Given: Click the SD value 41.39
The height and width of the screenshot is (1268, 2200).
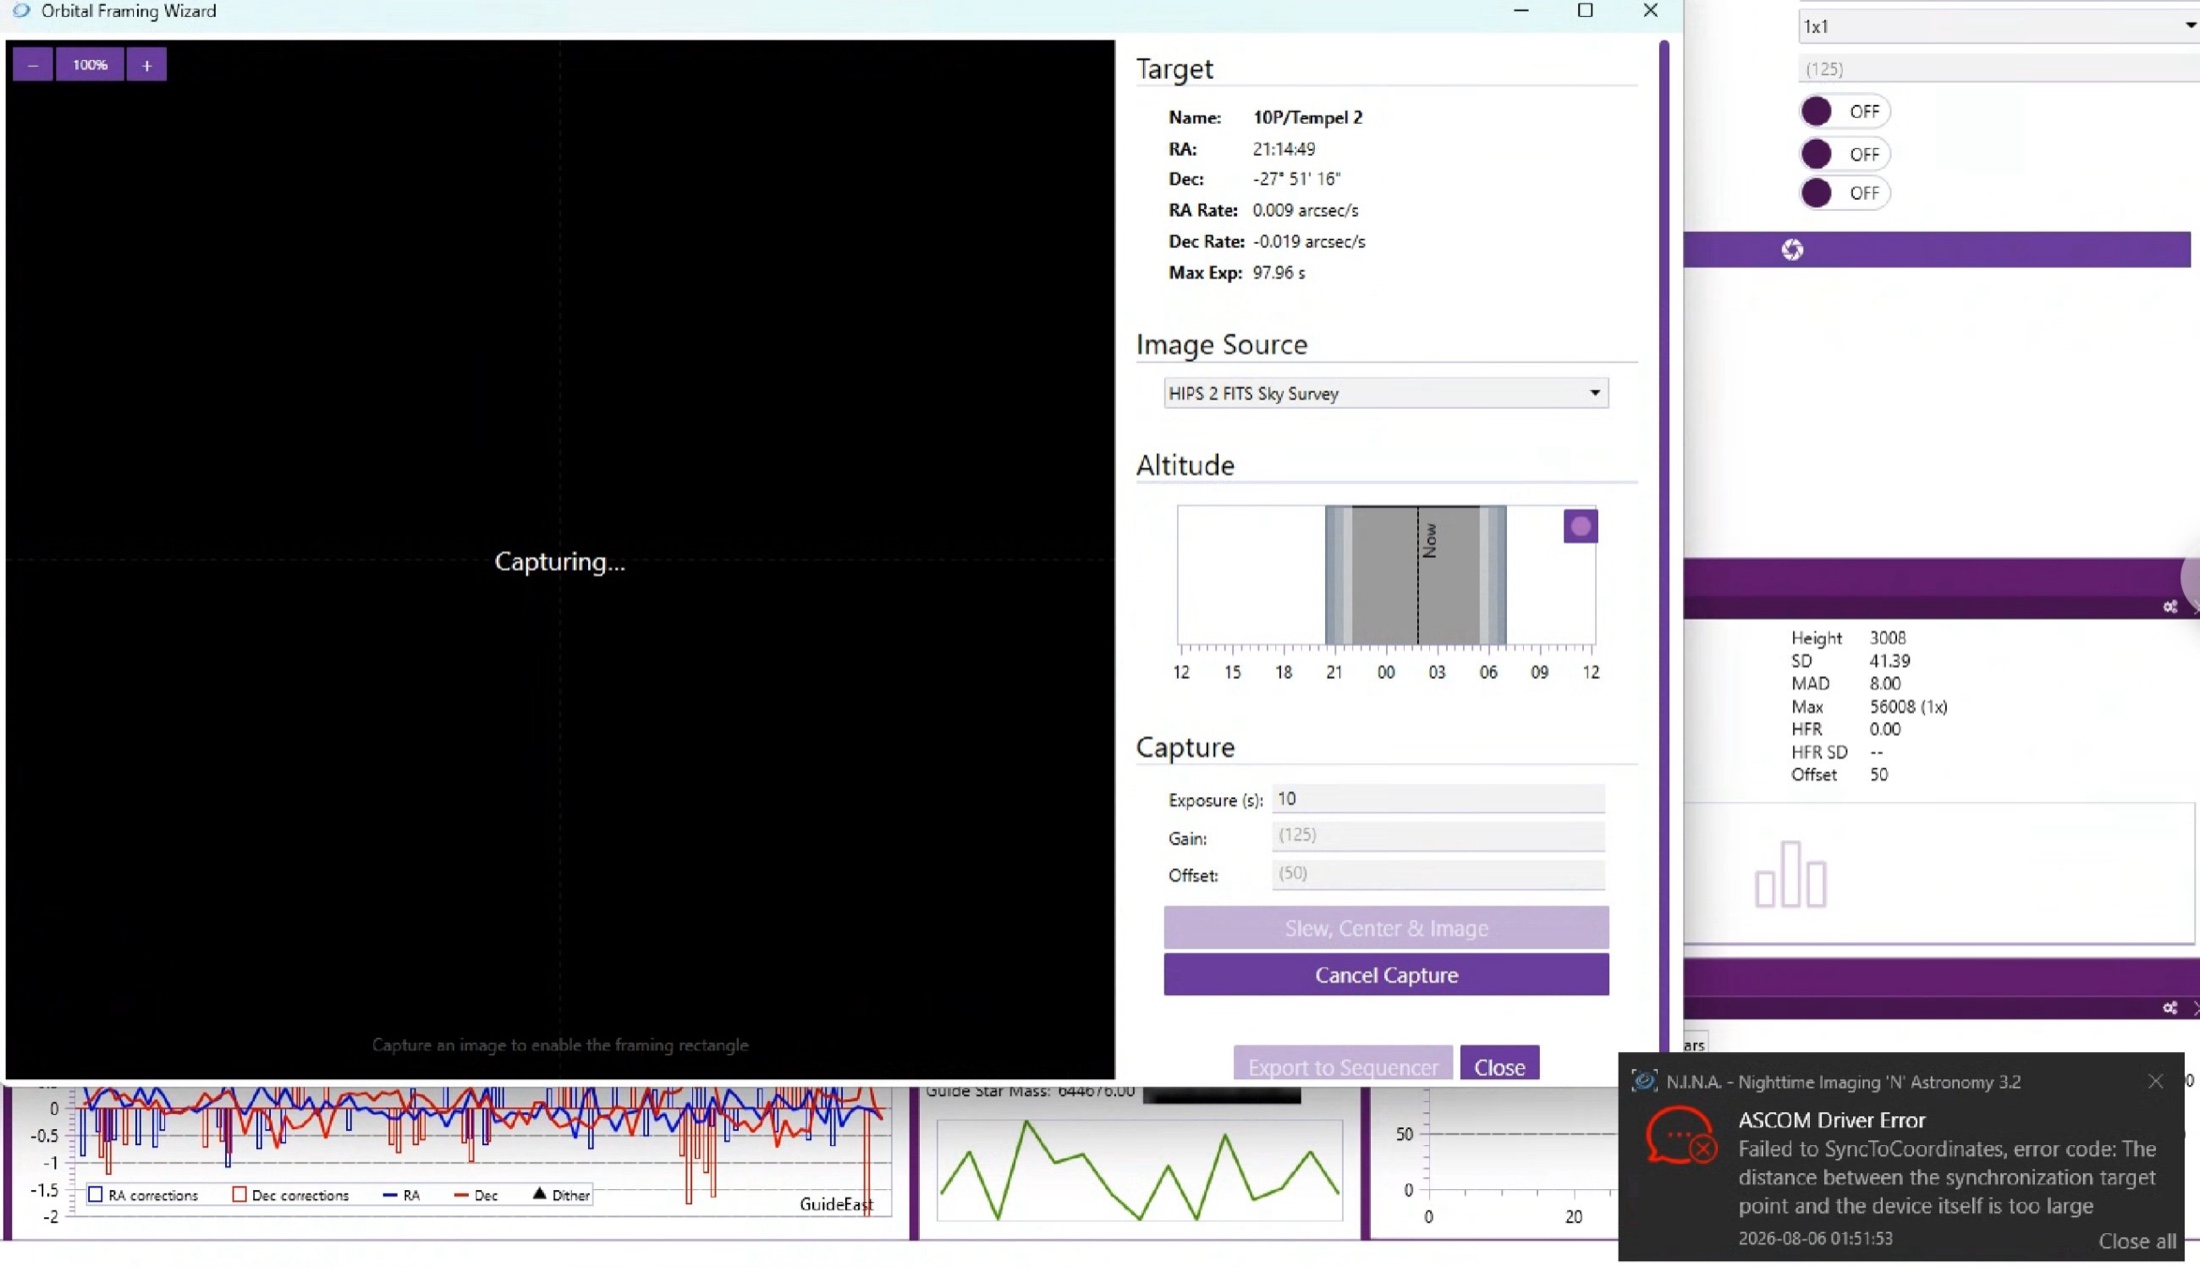Looking at the screenshot, I should coord(1889,661).
